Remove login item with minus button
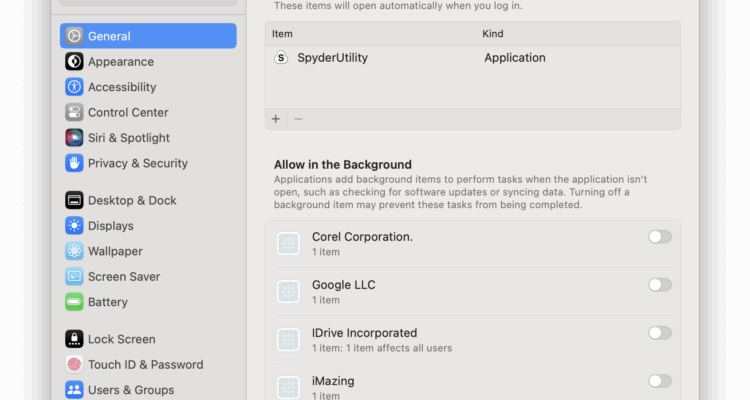 298,119
